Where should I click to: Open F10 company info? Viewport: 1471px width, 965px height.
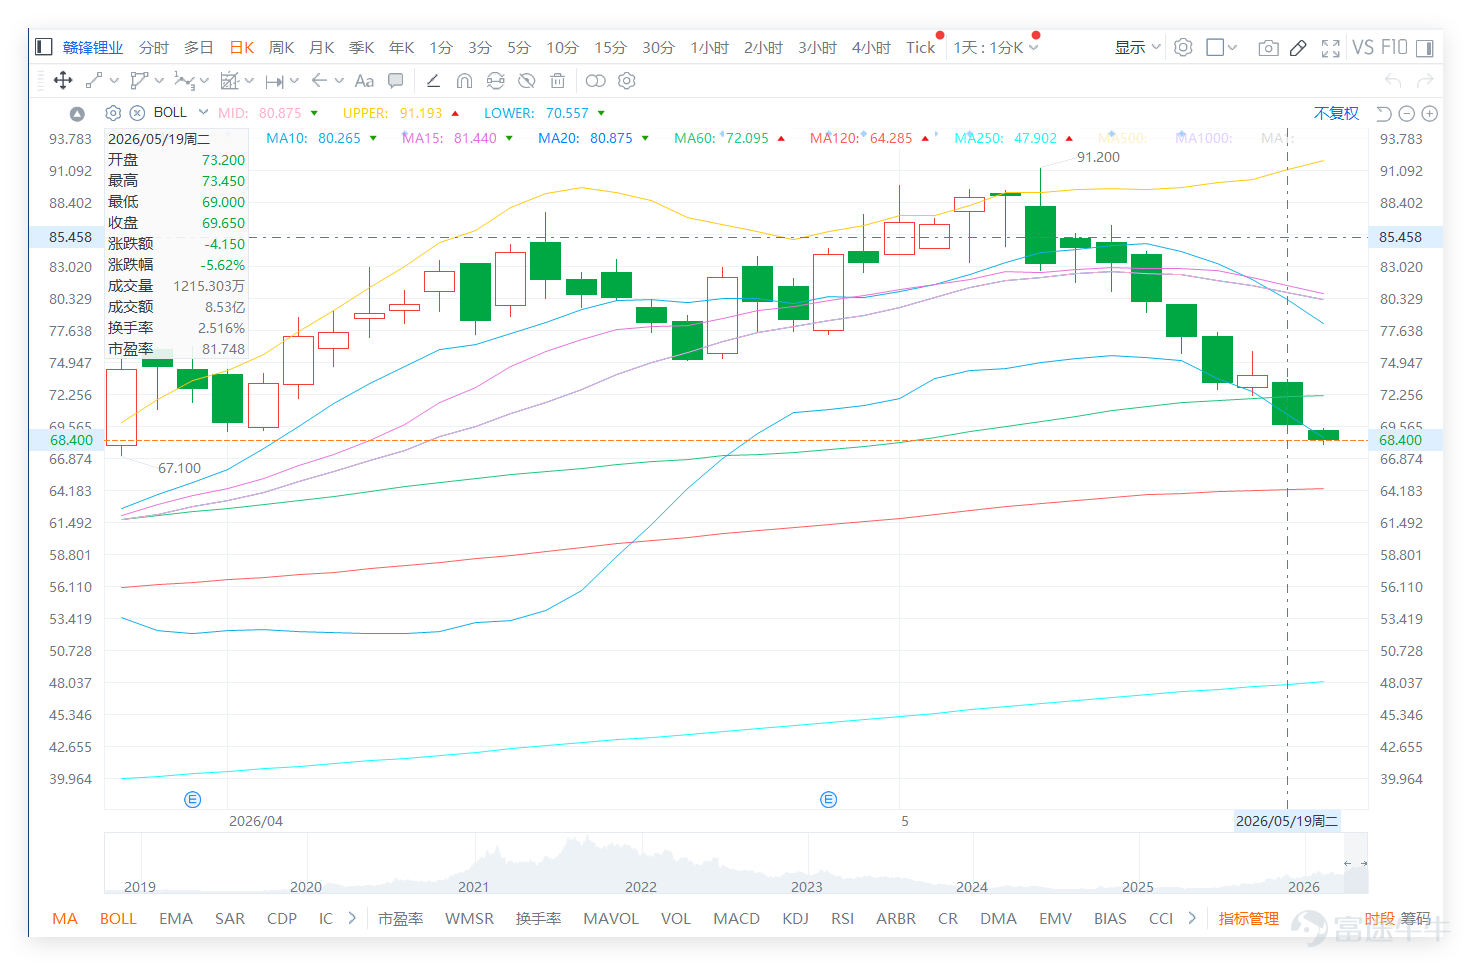[1394, 47]
